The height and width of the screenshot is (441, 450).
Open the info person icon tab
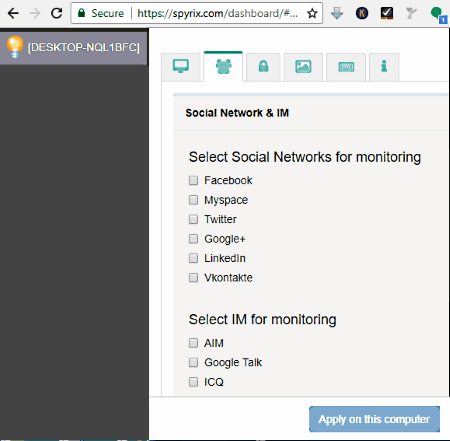tap(384, 67)
